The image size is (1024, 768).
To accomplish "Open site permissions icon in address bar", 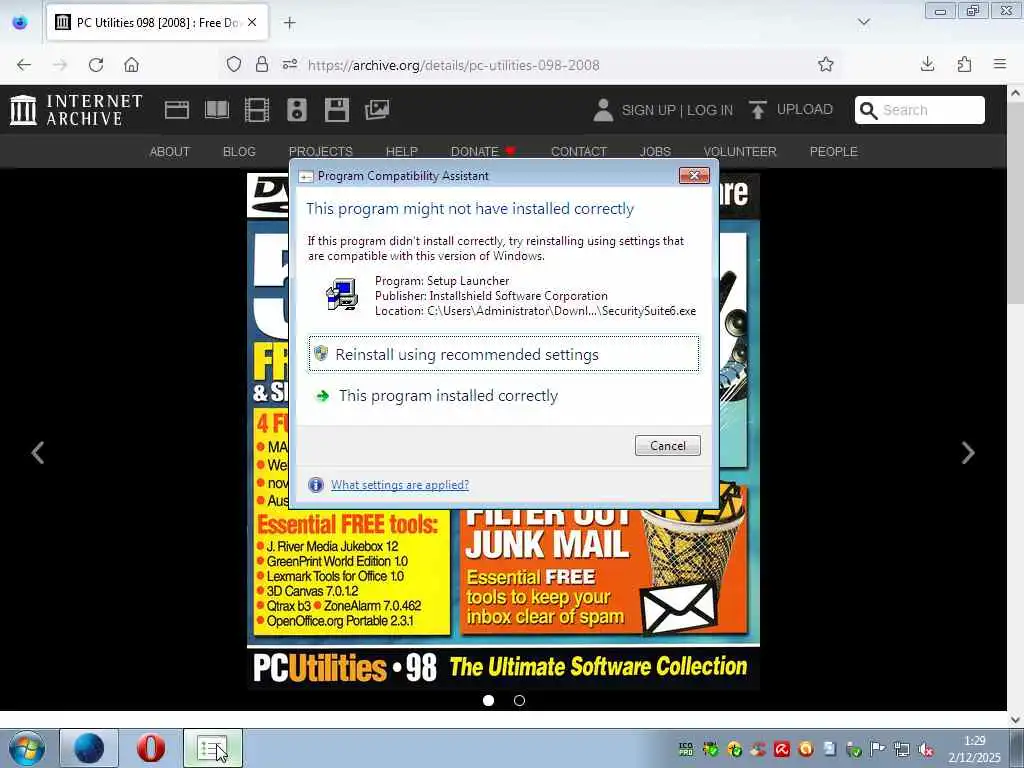I will coord(290,64).
